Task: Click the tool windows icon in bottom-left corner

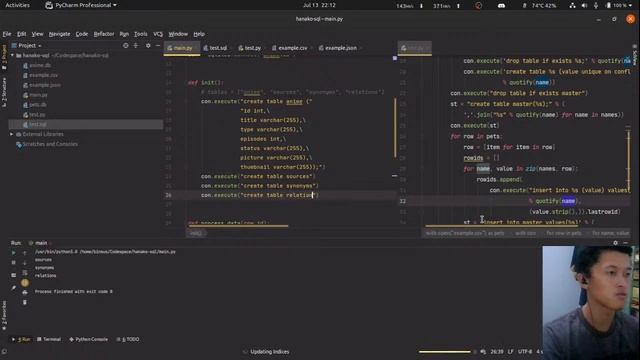Action: point(4,351)
